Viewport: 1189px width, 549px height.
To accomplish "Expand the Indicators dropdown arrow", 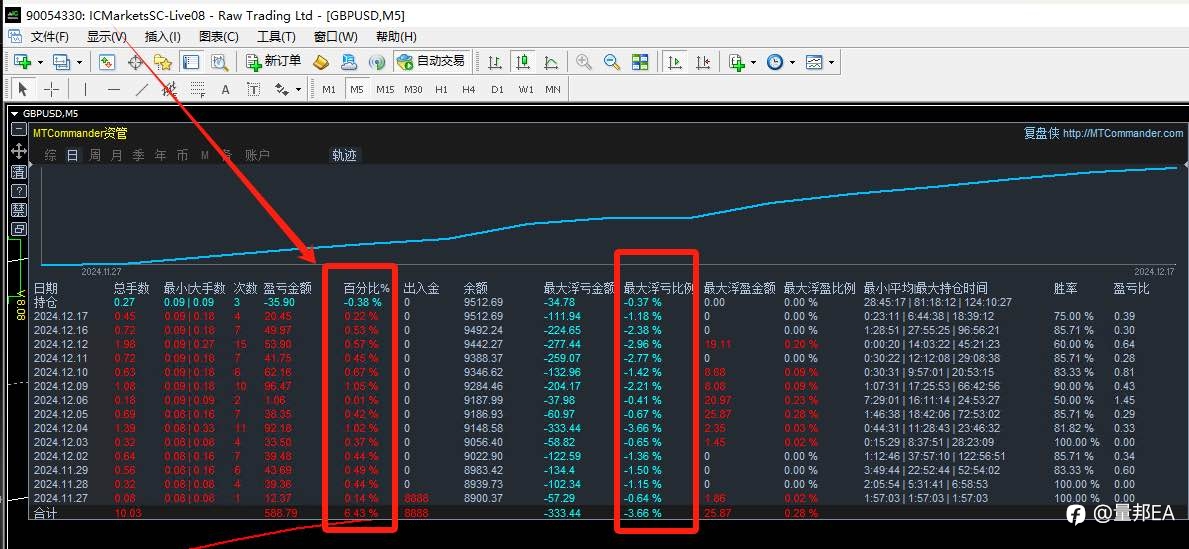I will (754, 62).
